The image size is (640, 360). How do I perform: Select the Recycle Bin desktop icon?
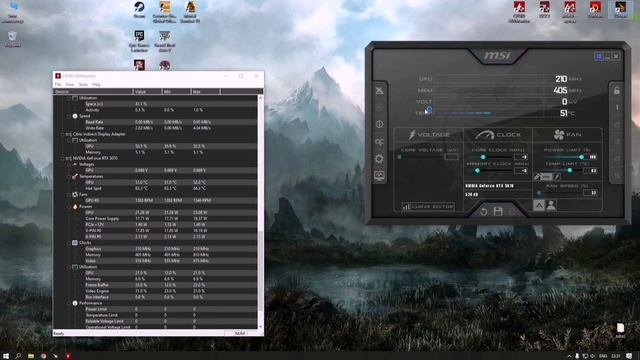(13, 39)
